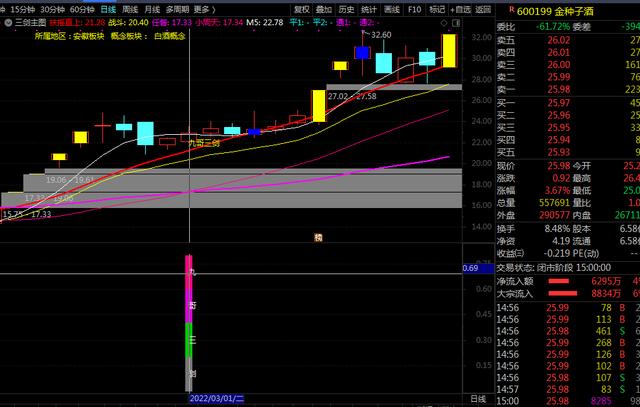Open the F10 company info button

[x=415, y=8]
